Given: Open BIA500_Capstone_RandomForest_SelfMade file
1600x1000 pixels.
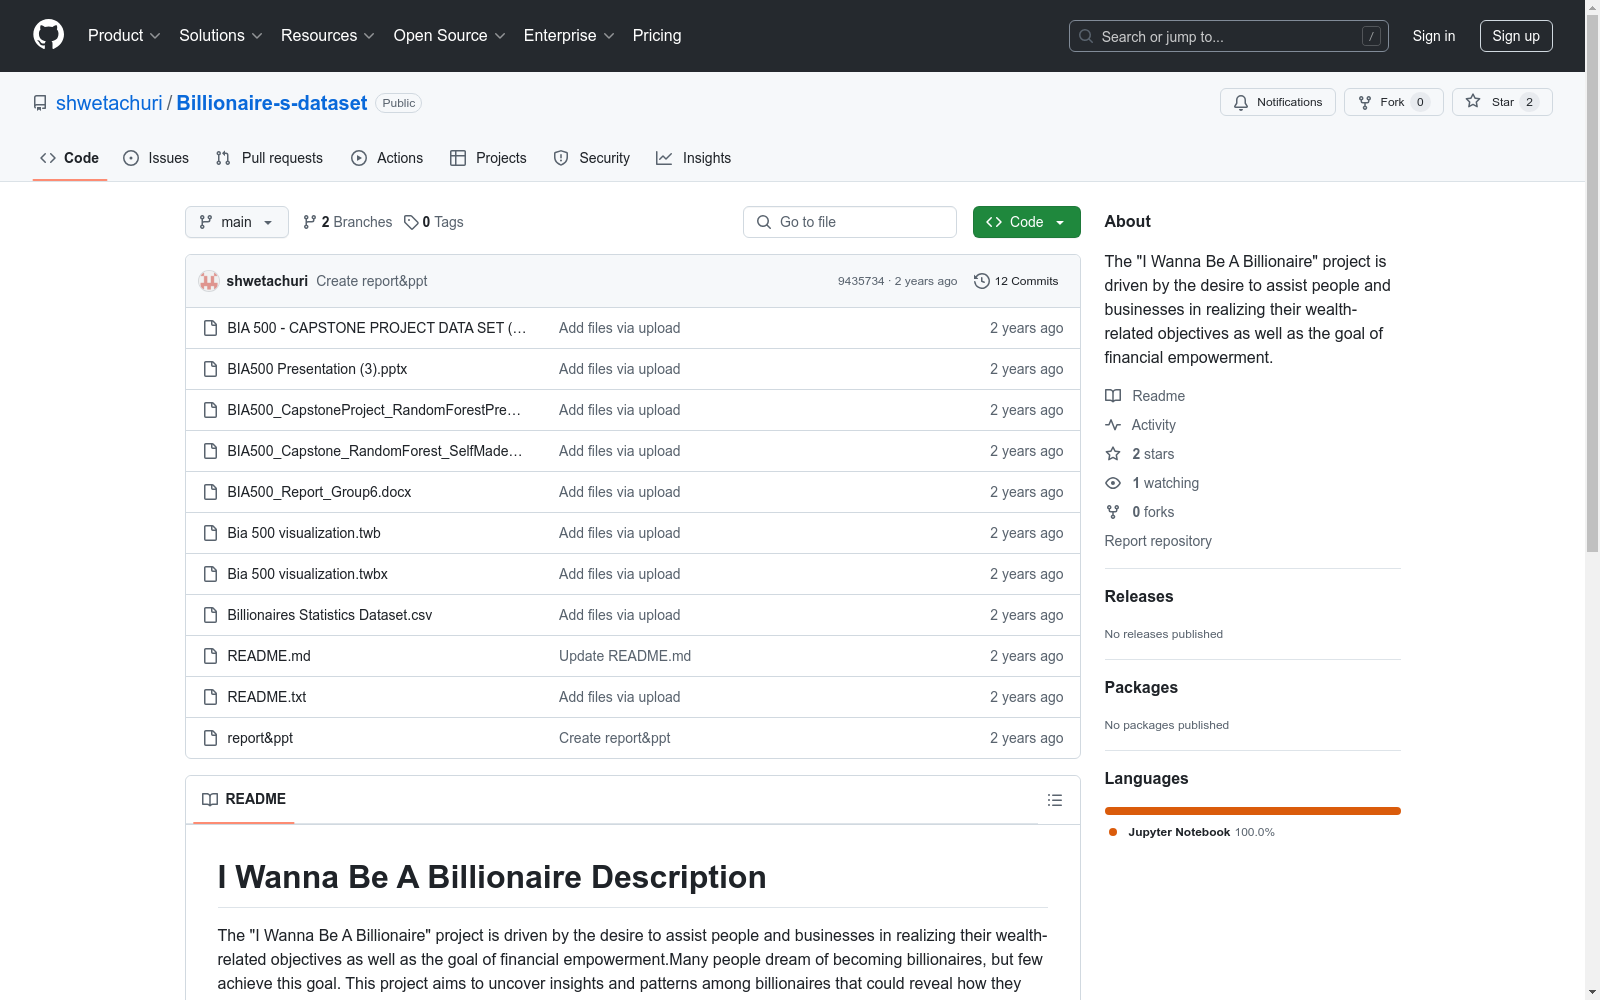Looking at the screenshot, I should (375, 451).
